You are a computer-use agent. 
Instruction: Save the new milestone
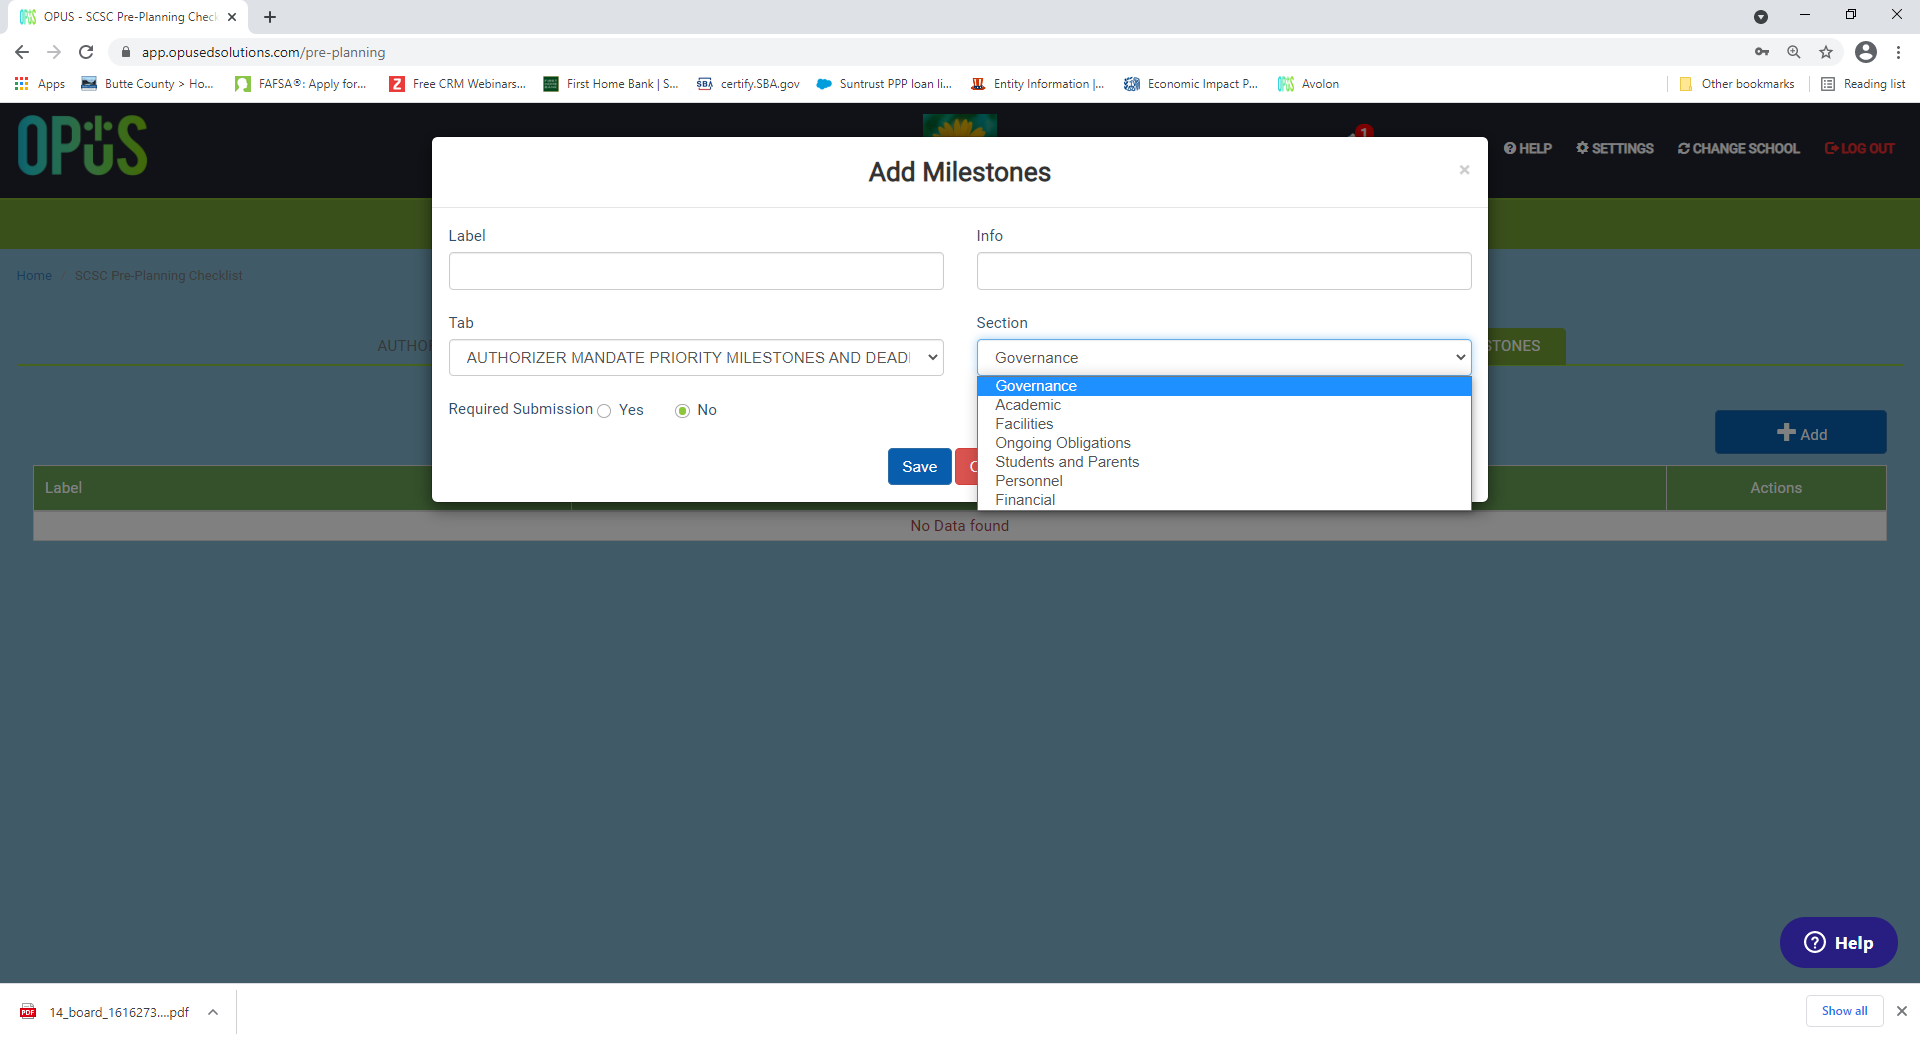919,467
